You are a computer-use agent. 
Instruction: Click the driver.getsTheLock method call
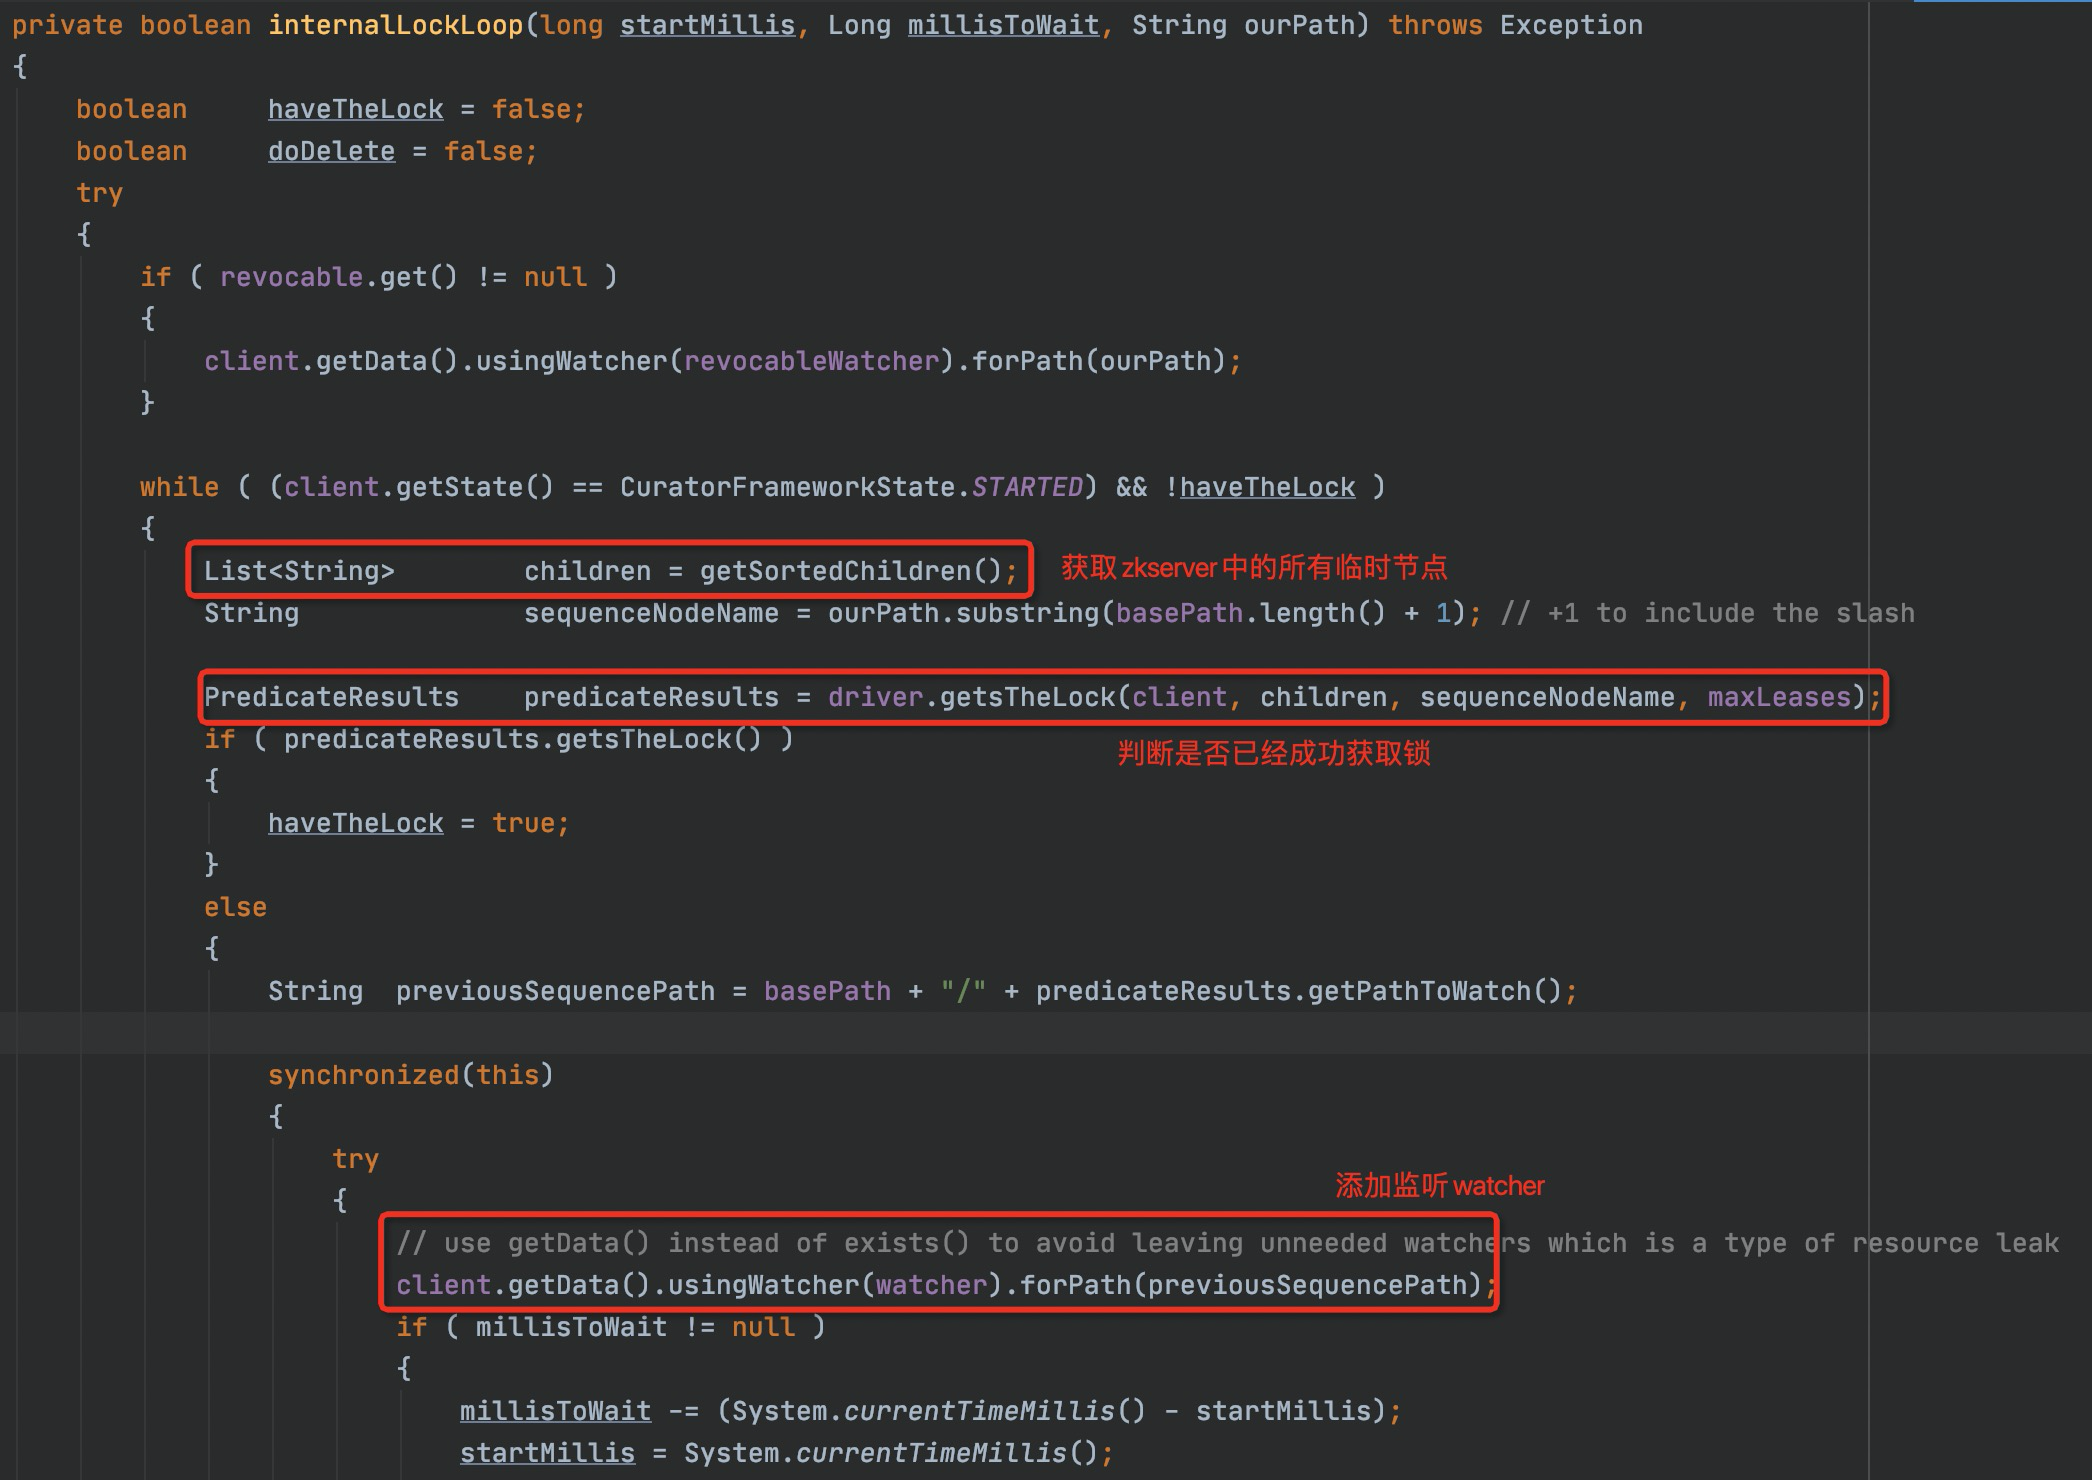[1027, 697]
